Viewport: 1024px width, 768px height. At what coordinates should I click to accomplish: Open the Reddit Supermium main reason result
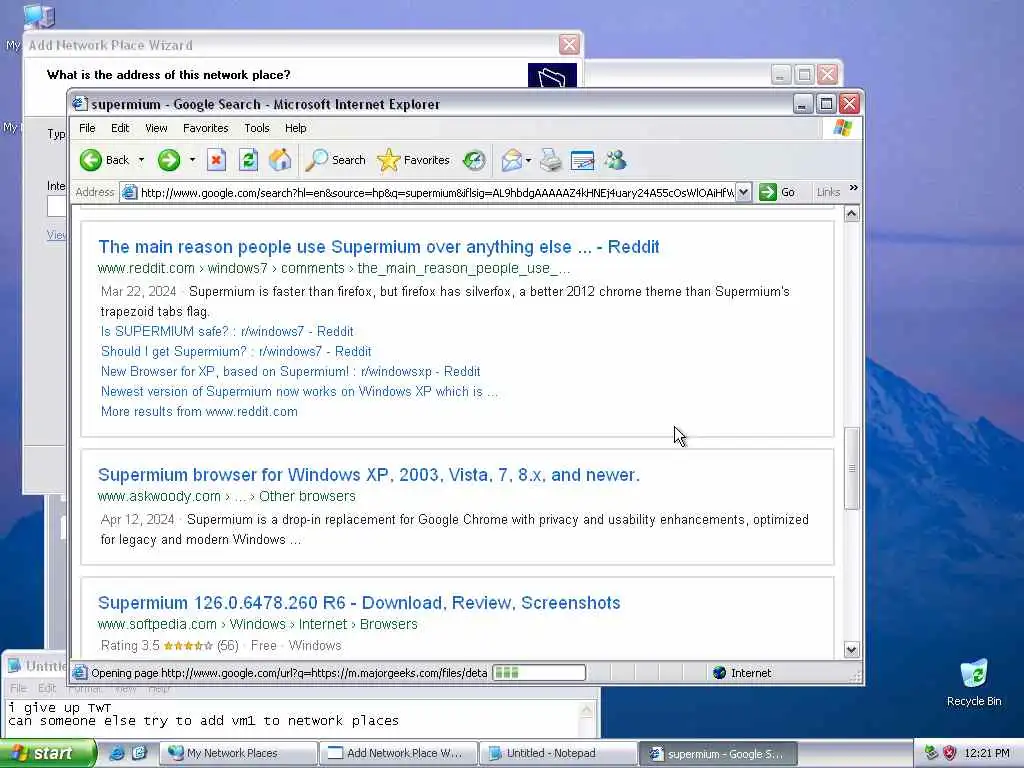click(x=379, y=247)
